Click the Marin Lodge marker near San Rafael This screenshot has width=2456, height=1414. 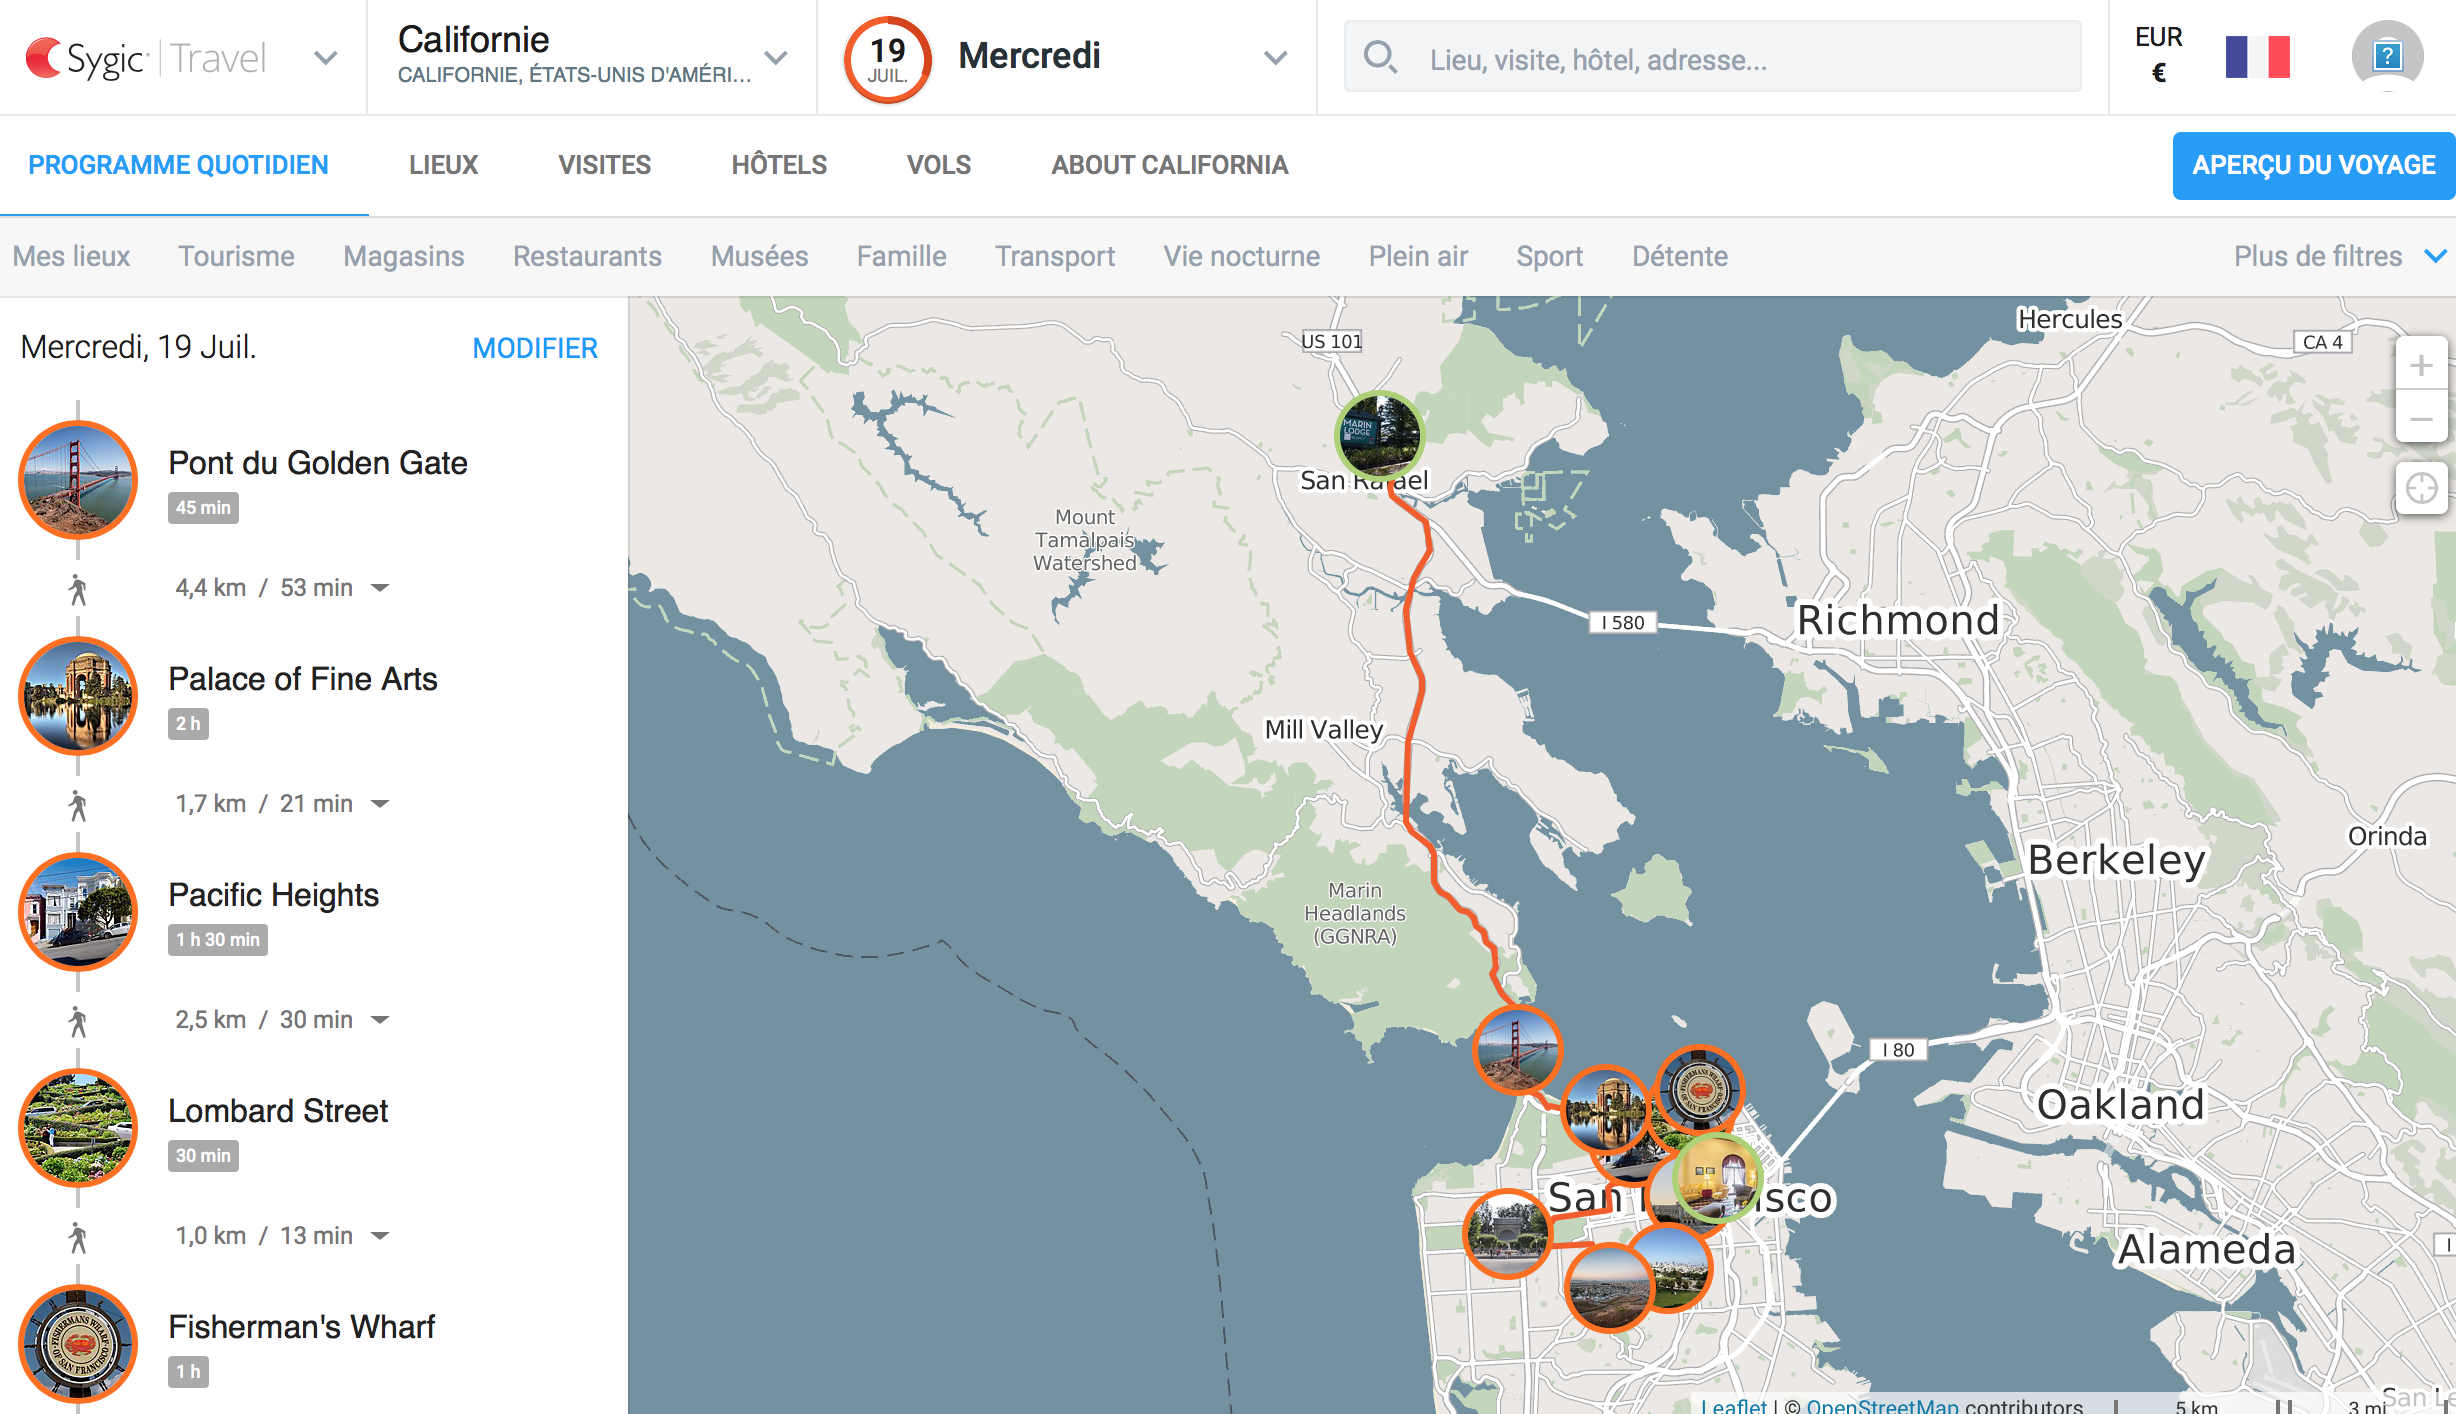(x=1381, y=436)
